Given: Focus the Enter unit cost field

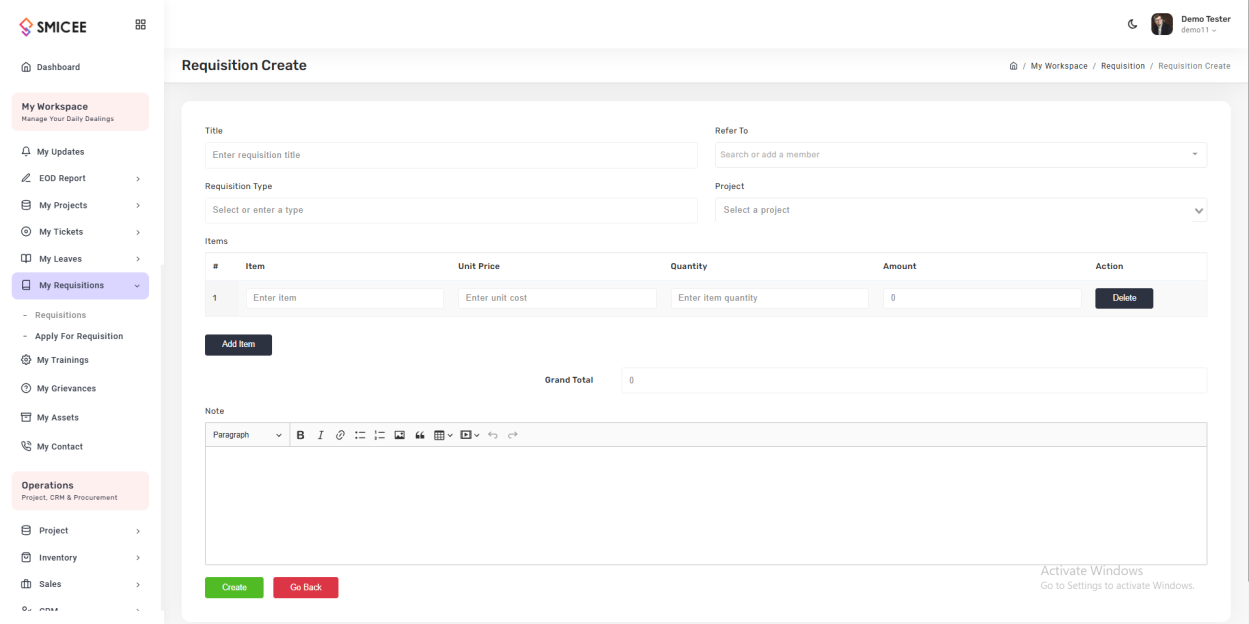Looking at the screenshot, I should pyautogui.click(x=557, y=298).
